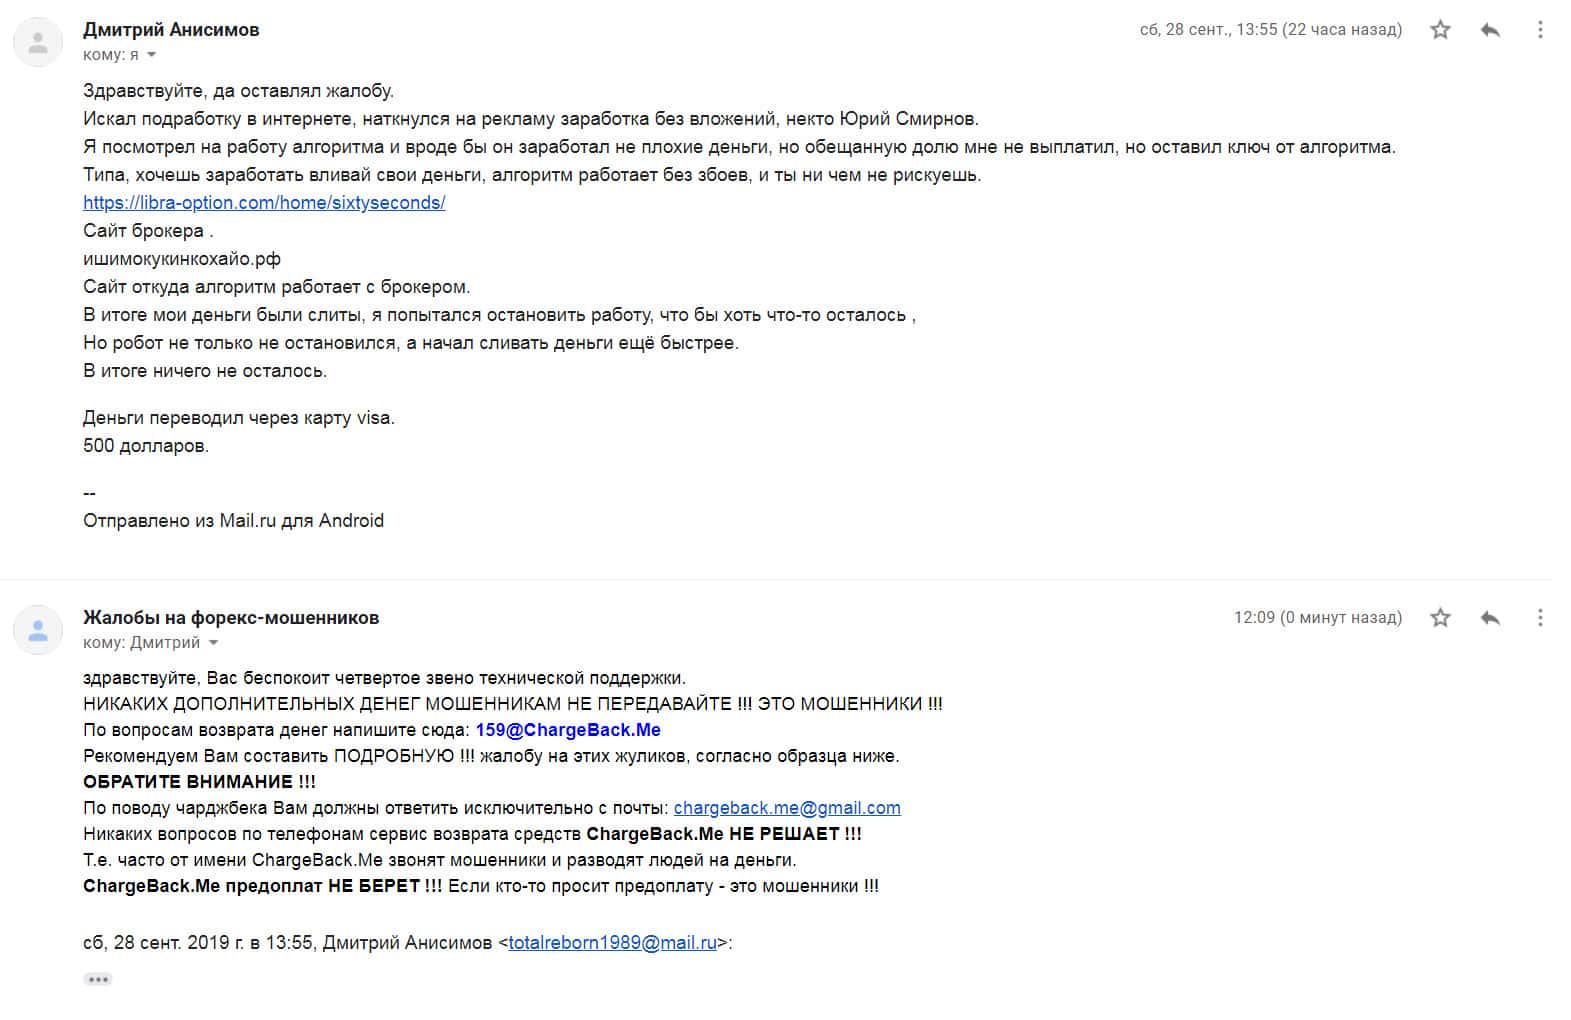Reply to the Жалобы на форекс-мошенников message
Screen dimensions: 1571x1020
tap(1490, 618)
